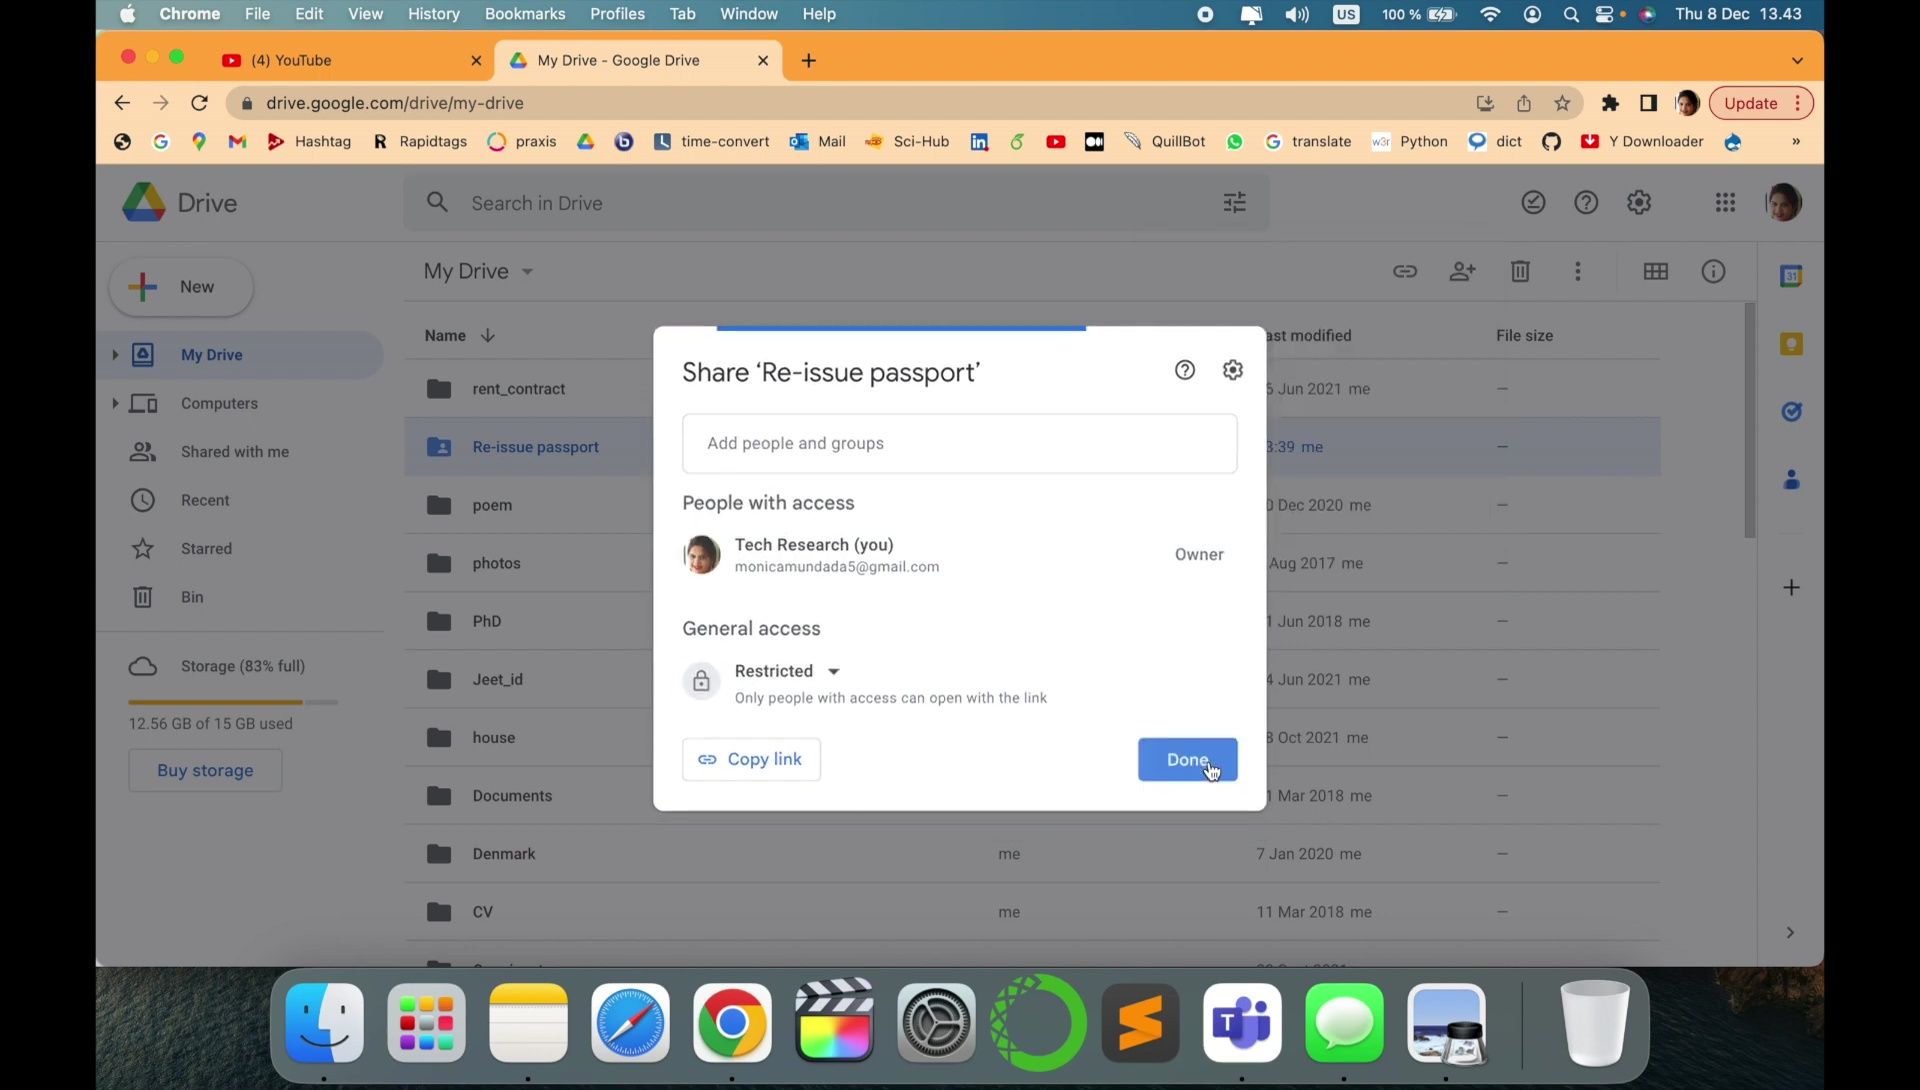Viewport: 1920px width, 1090px height.
Task: Expand the Restricted access dropdown
Action: pyautogui.click(x=788, y=671)
